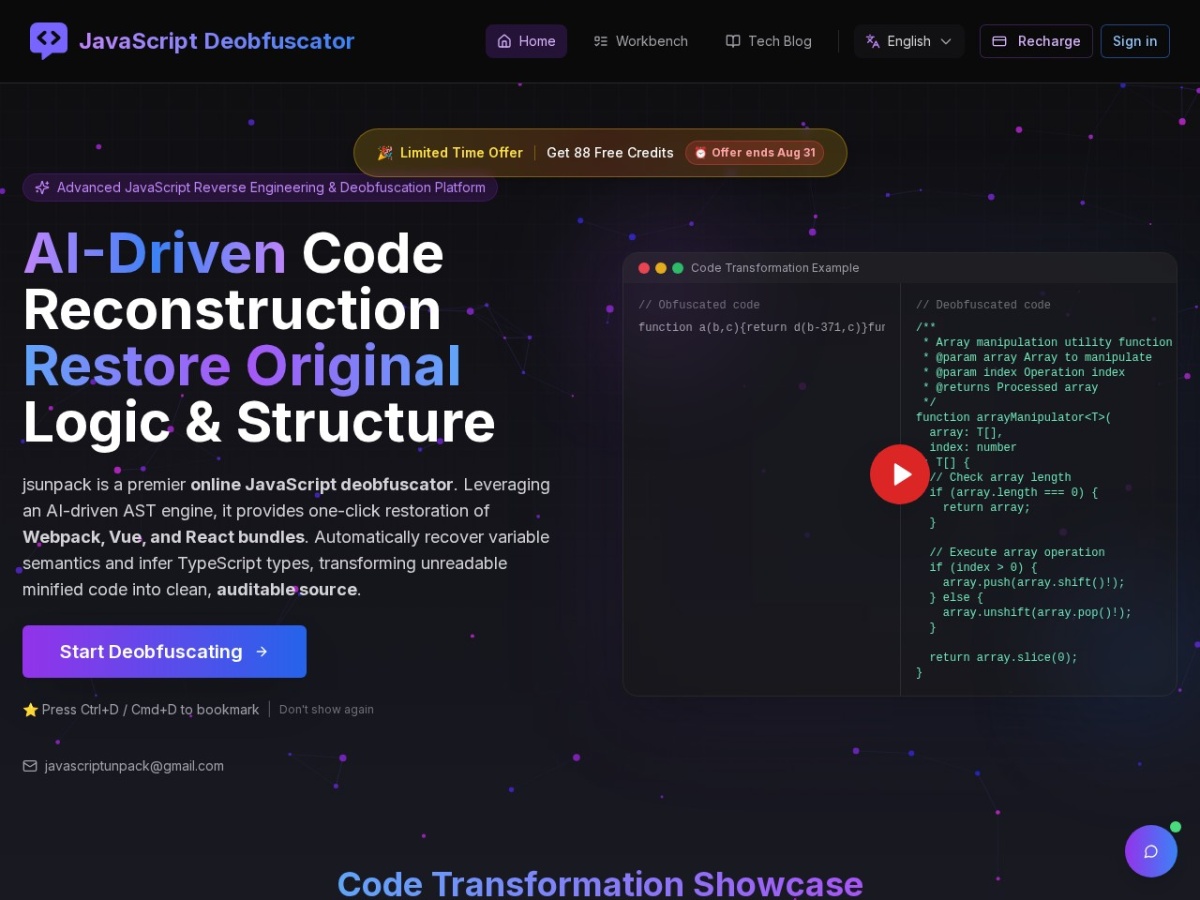Screen dimensions: 1200x900
Task: Play the code transformation video
Action: click(x=900, y=474)
